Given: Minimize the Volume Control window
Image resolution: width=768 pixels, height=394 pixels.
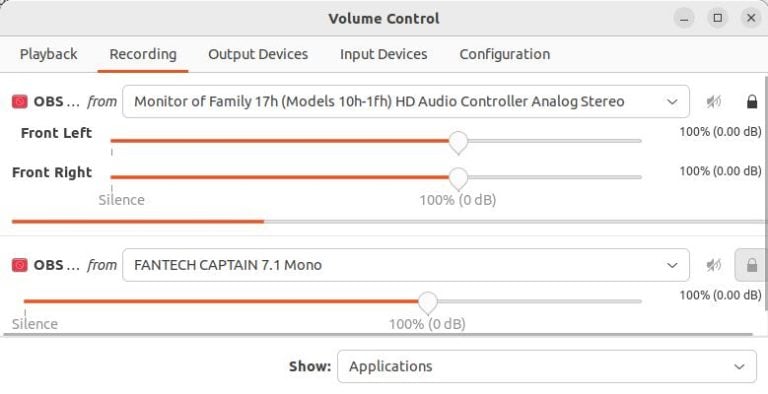Looking at the screenshot, I should pos(684,19).
